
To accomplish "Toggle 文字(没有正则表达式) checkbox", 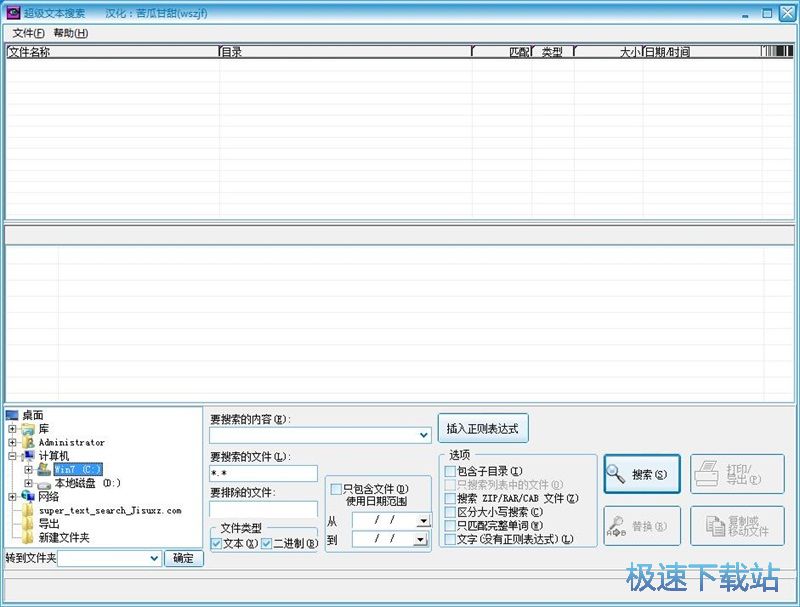I will pyautogui.click(x=450, y=539).
